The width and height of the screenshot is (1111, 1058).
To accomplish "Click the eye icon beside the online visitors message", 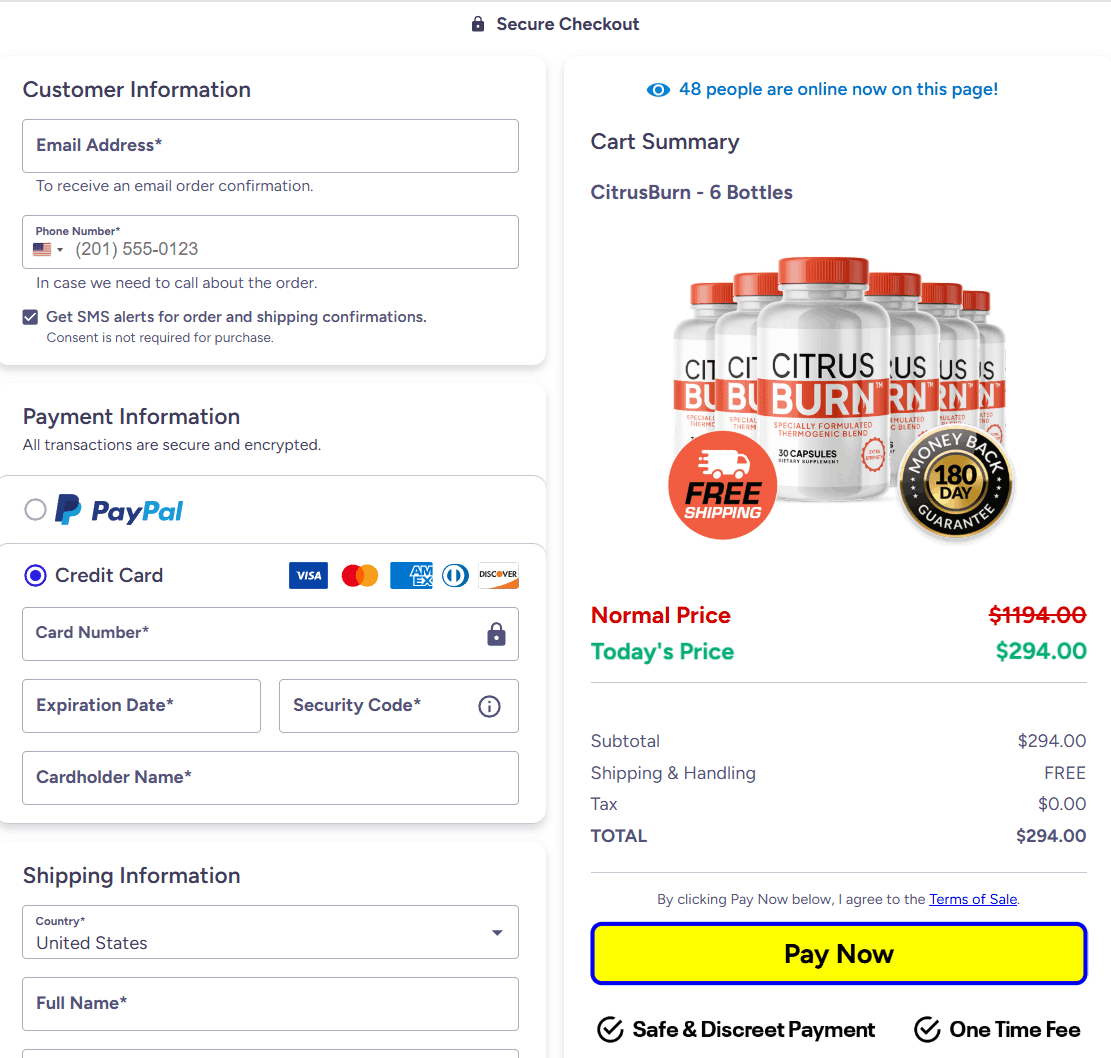I will tap(657, 89).
